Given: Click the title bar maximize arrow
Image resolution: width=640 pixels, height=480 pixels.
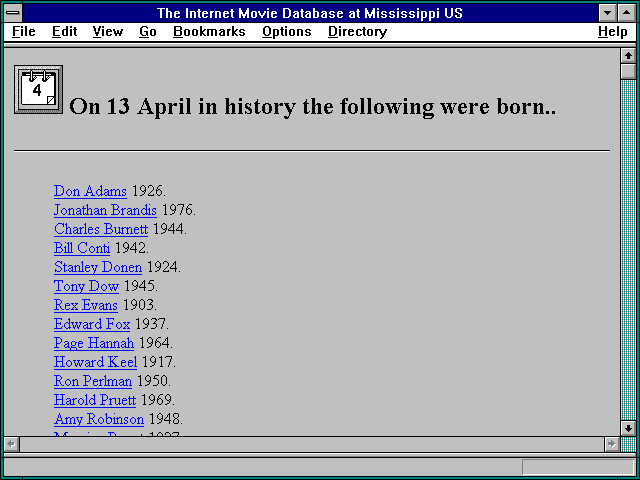Looking at the screenshot, I should (x=626, y=13).
